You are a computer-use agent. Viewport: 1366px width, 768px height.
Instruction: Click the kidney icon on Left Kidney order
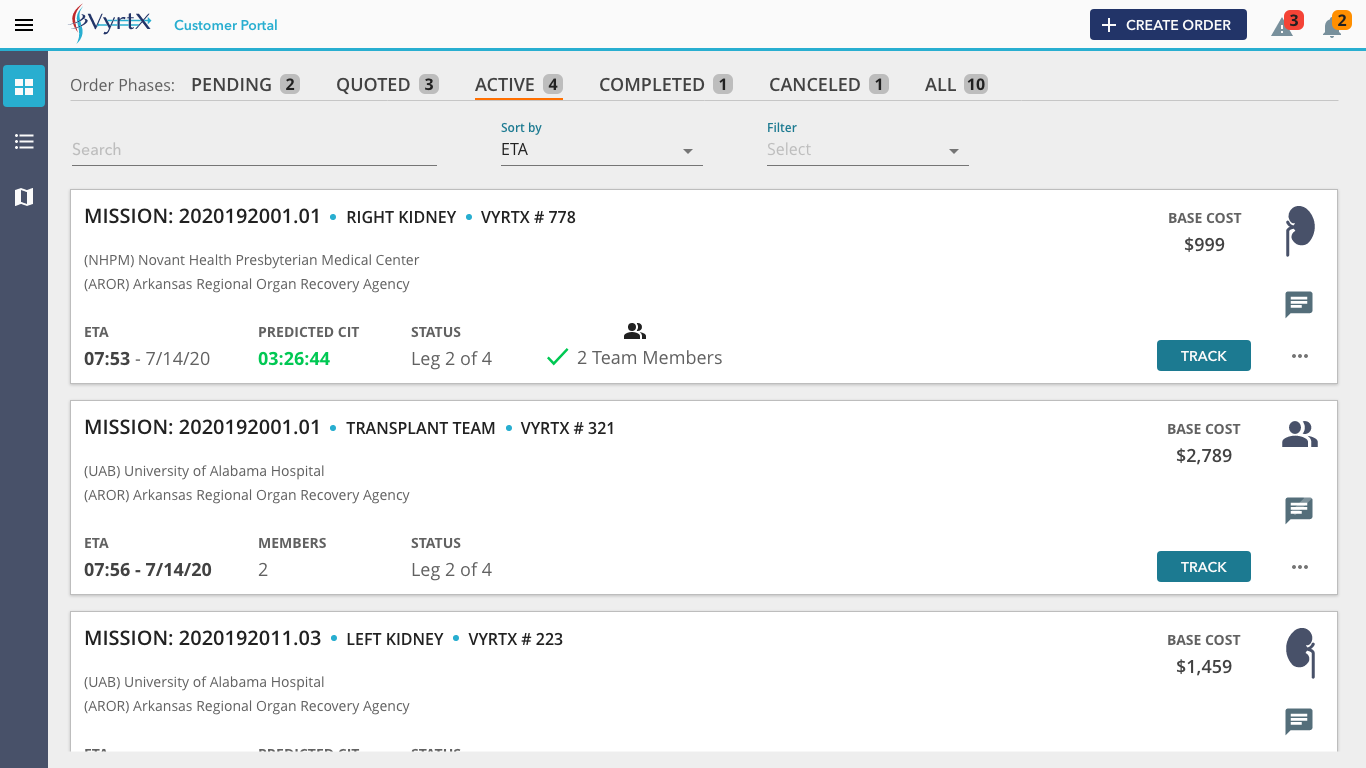(x=1300, y=653)
